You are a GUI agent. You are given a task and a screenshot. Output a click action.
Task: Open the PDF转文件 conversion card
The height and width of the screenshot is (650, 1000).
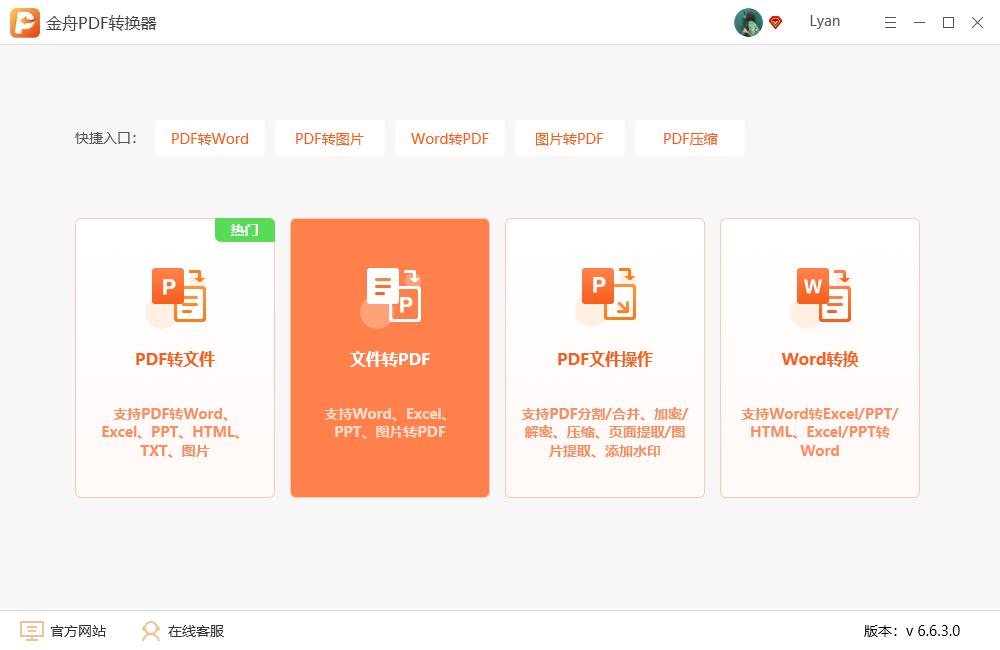click(x=174, y=357)
